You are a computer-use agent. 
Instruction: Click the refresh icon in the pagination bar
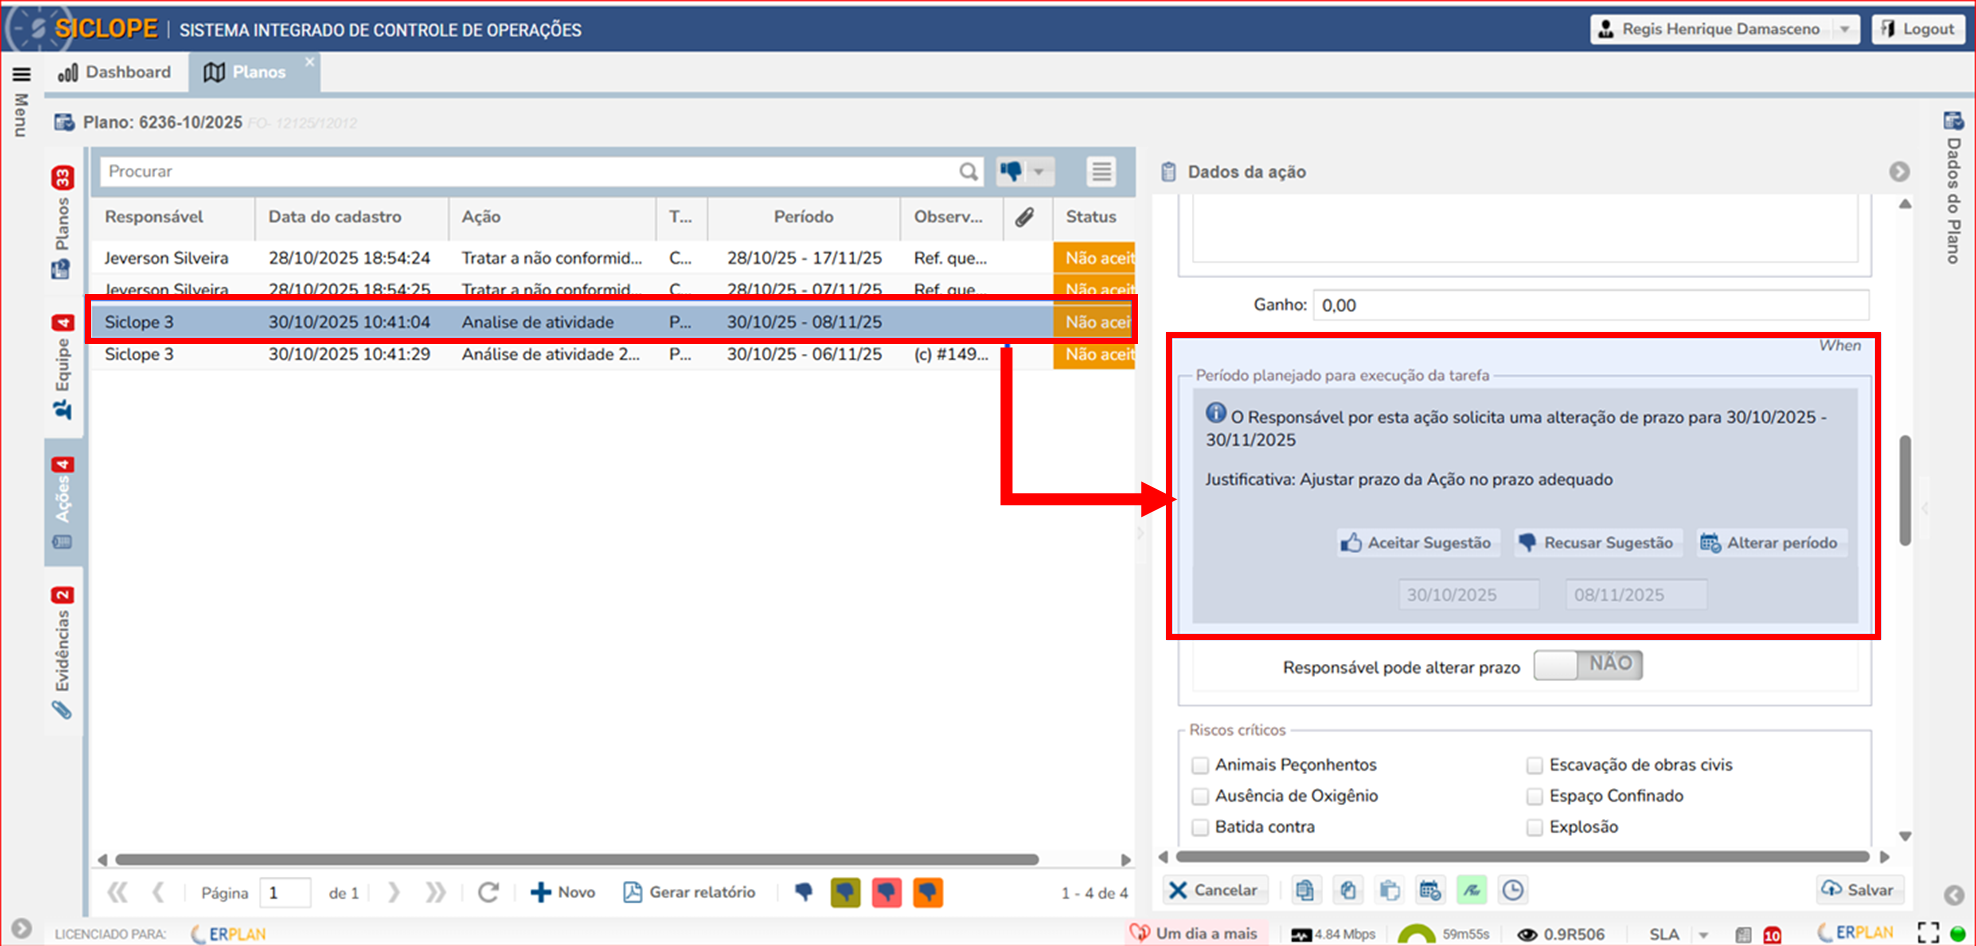[488, 892]
